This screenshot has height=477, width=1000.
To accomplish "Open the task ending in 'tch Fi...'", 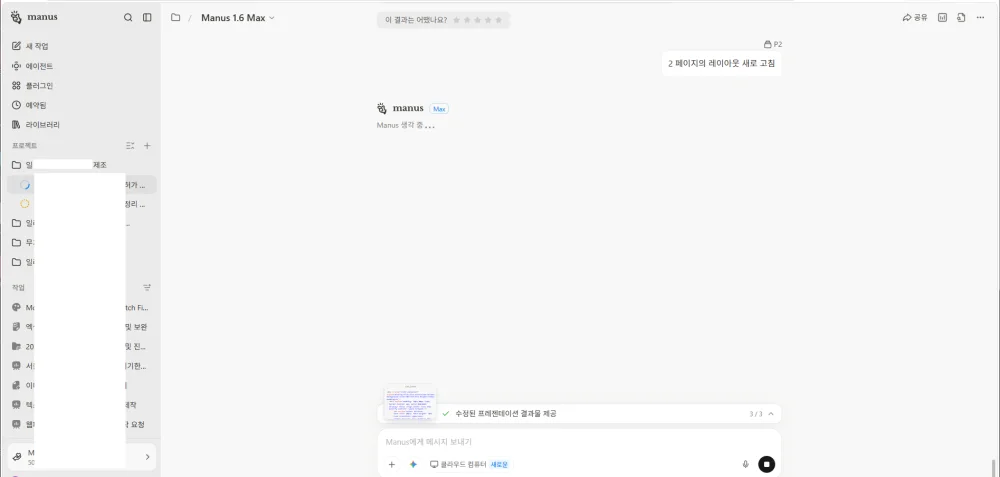I will coord(80,307).
